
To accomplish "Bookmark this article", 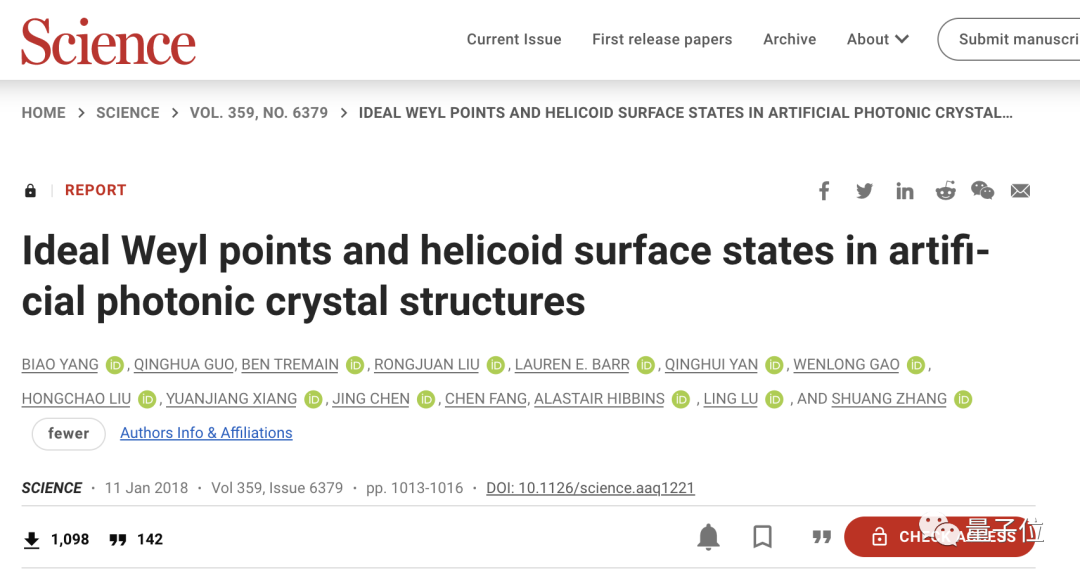I will [x=763, y=538].
